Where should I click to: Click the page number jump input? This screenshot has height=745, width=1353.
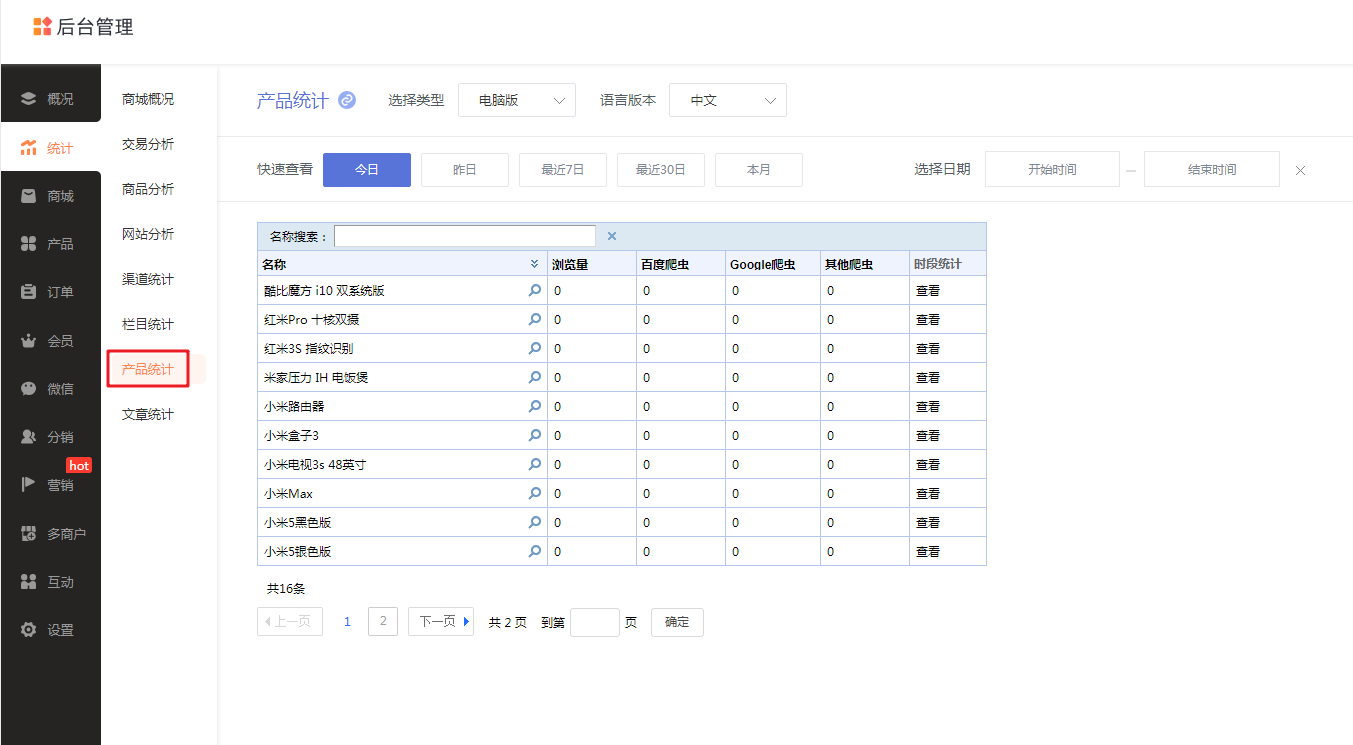[595, 622]
